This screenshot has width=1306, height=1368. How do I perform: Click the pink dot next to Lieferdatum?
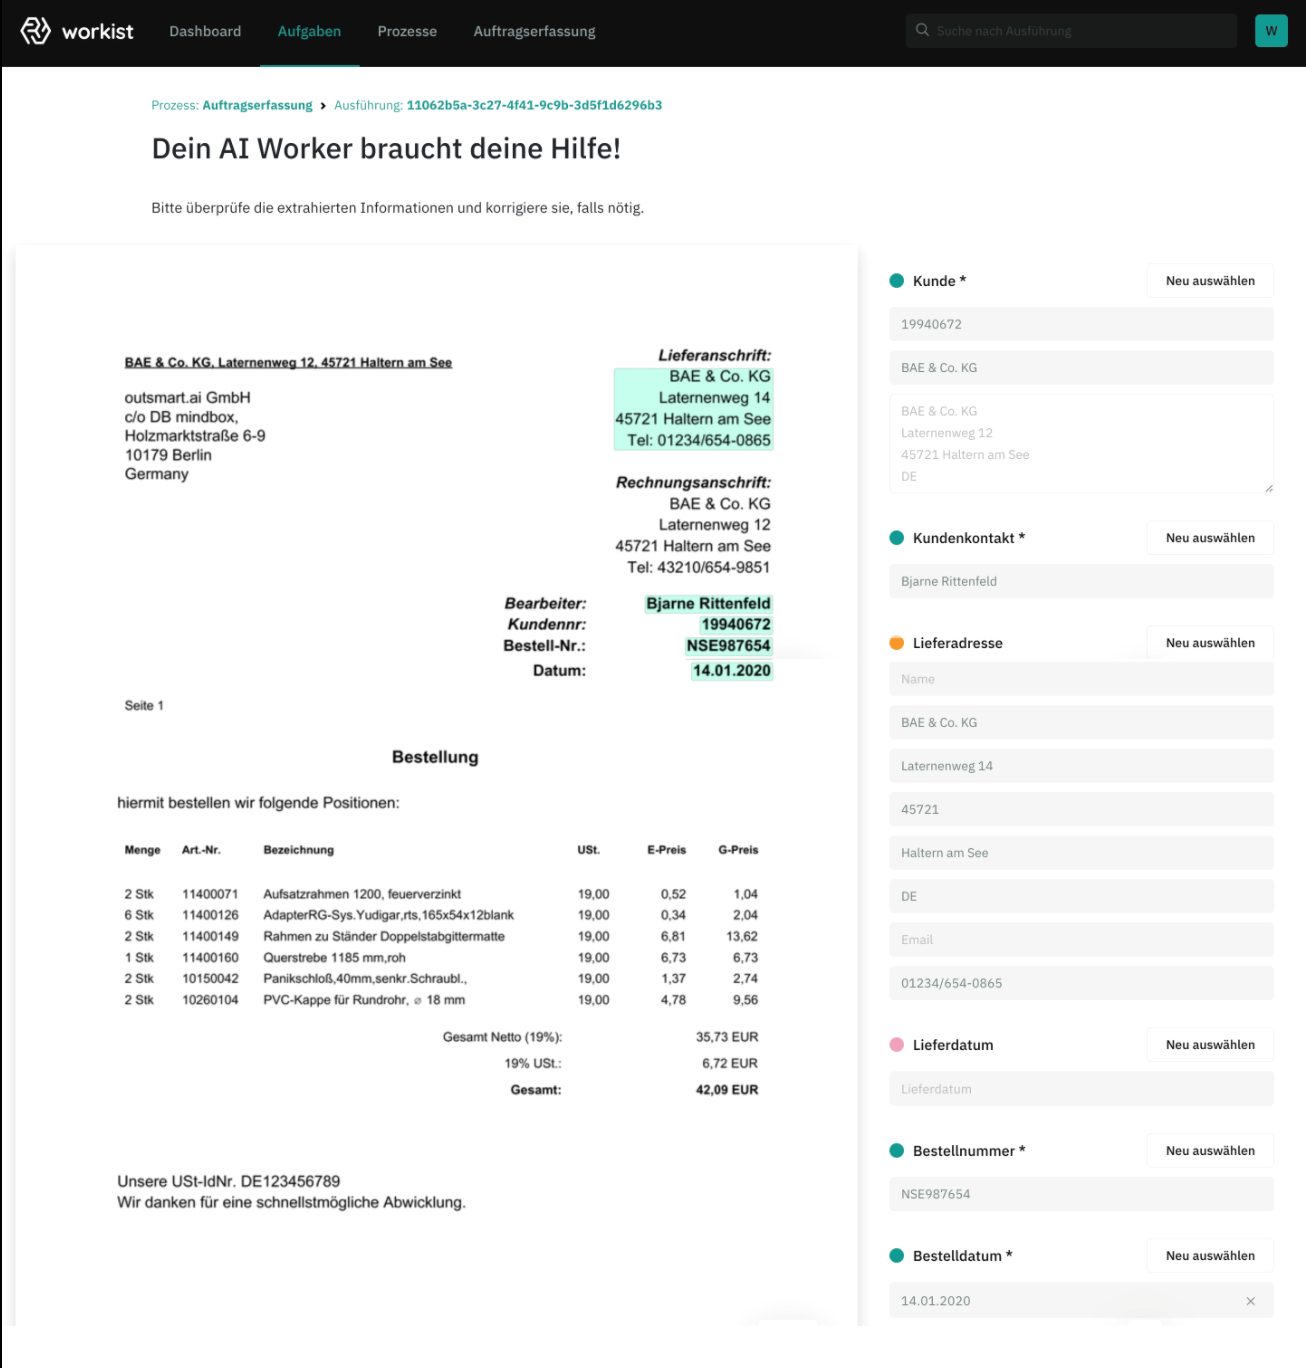(x=897, y=1045)
